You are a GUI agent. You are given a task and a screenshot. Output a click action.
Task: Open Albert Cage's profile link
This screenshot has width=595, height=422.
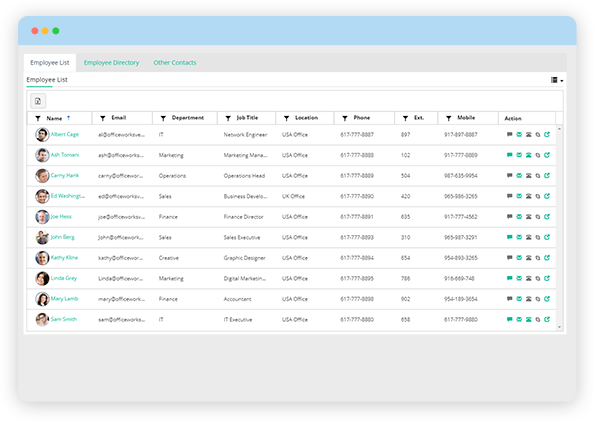tap(65, 134)
